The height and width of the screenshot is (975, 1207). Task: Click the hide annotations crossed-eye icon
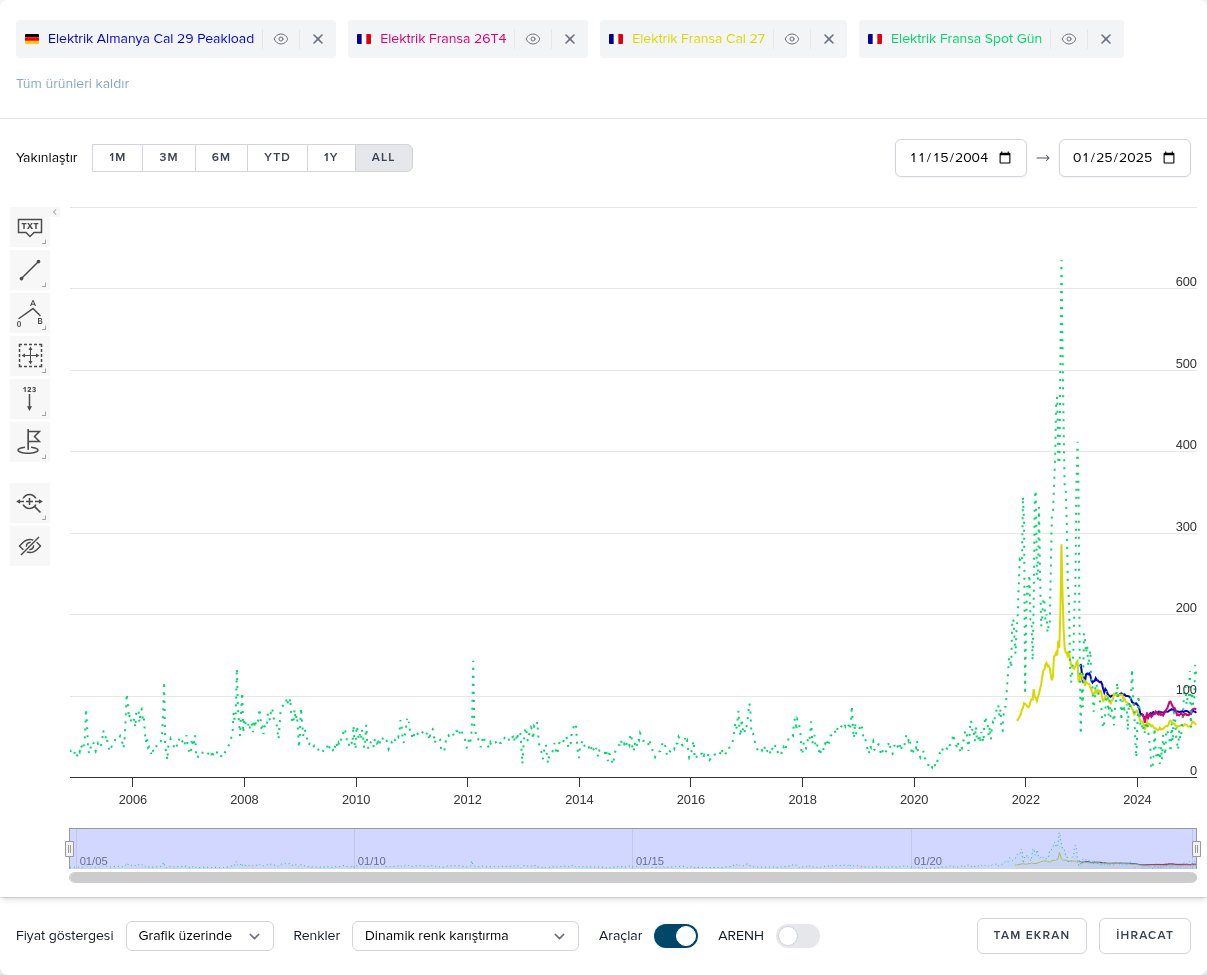[30, 546]
